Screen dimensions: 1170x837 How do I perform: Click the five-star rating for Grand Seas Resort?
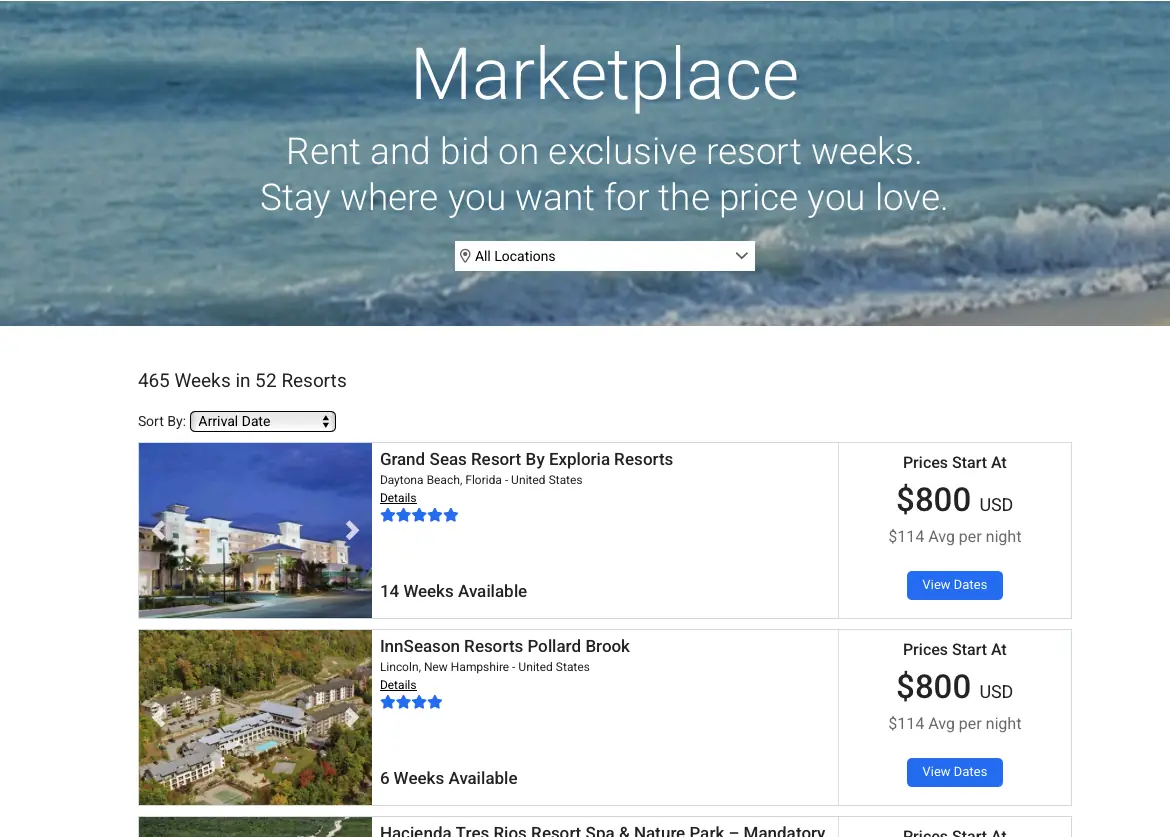click(x=419, y=516)
